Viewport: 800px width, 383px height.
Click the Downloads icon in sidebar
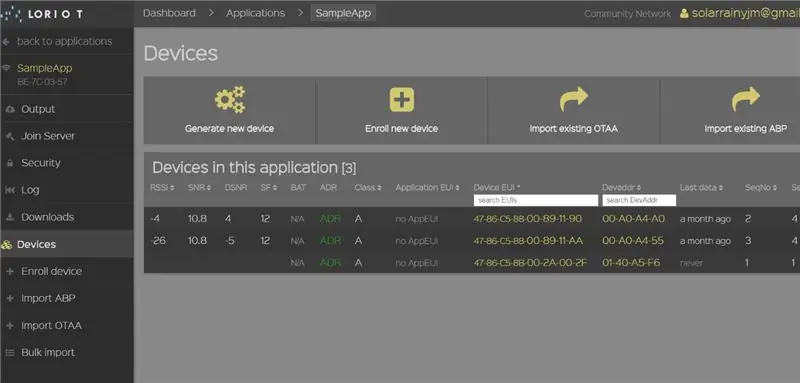(10, 217)
